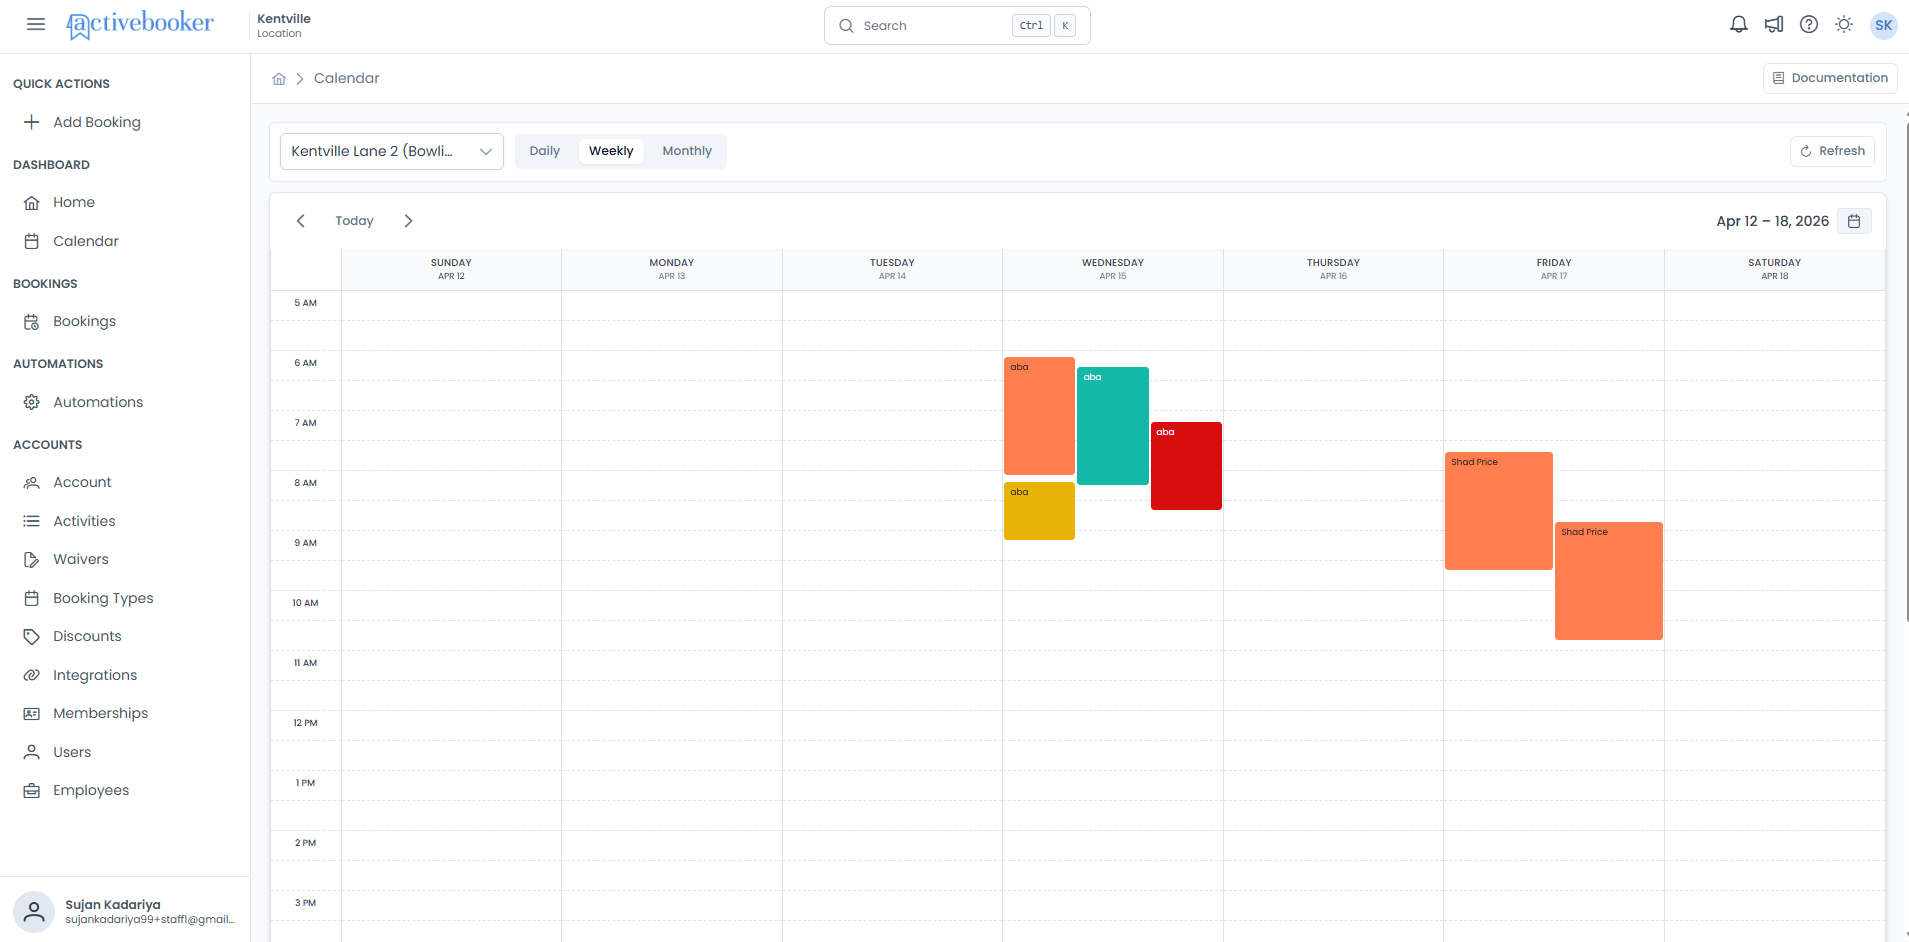This screenshot has width=1909, height=942.
Task: Click the Refresh button
Action: (x=1832, y=151)
